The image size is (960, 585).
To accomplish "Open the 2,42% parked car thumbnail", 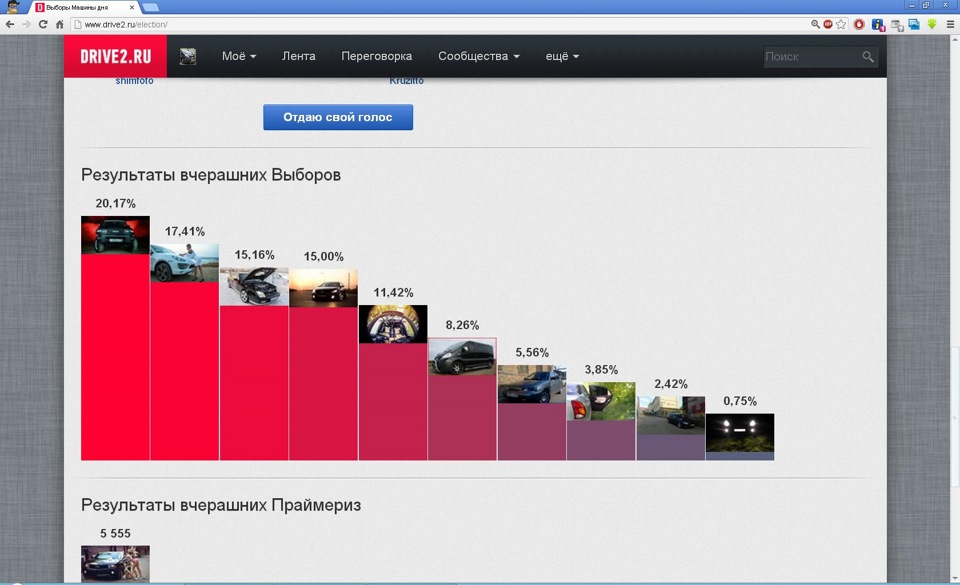I will coord(671,415).
